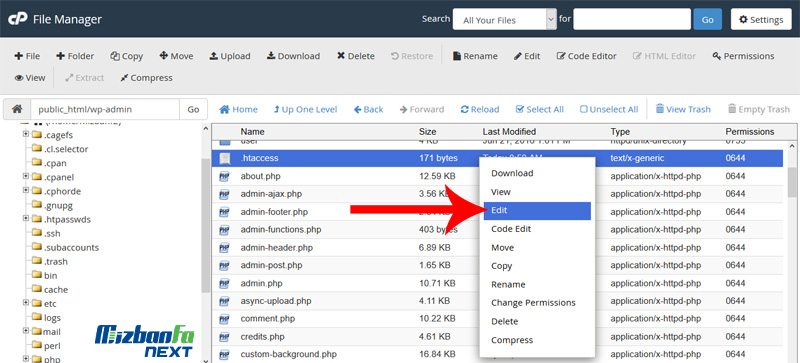Choose Rename from the context menu

[x=537, y=284]
